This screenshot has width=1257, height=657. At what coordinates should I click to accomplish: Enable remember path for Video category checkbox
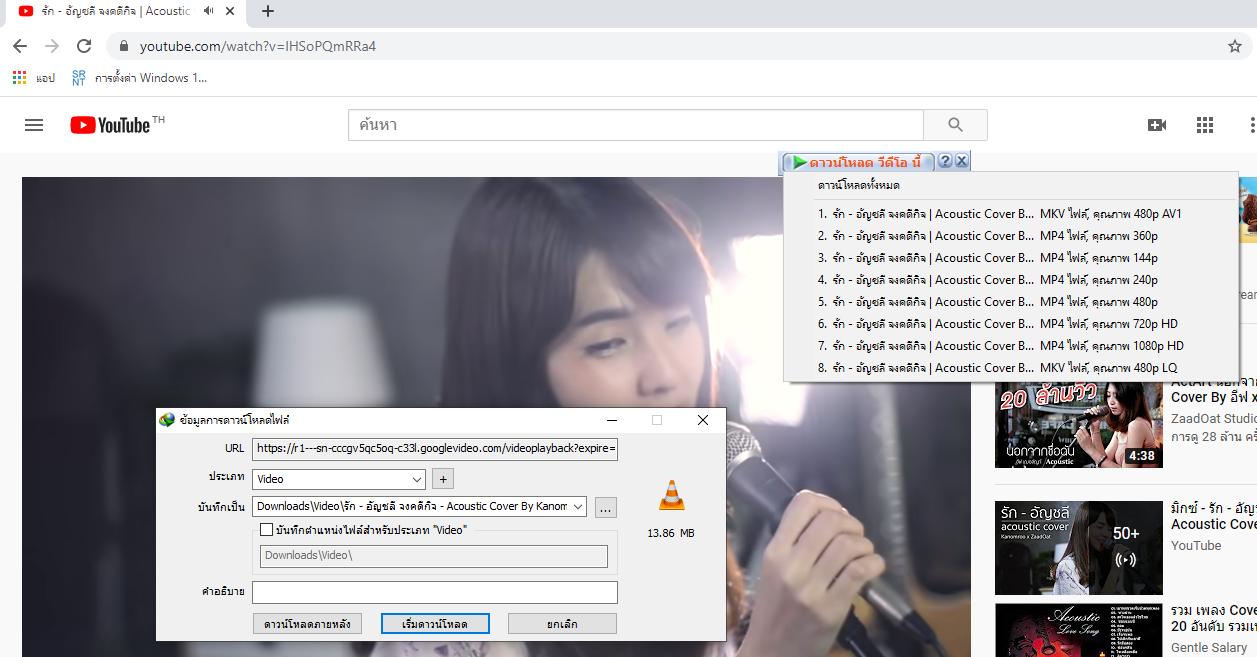click(266, 530)
